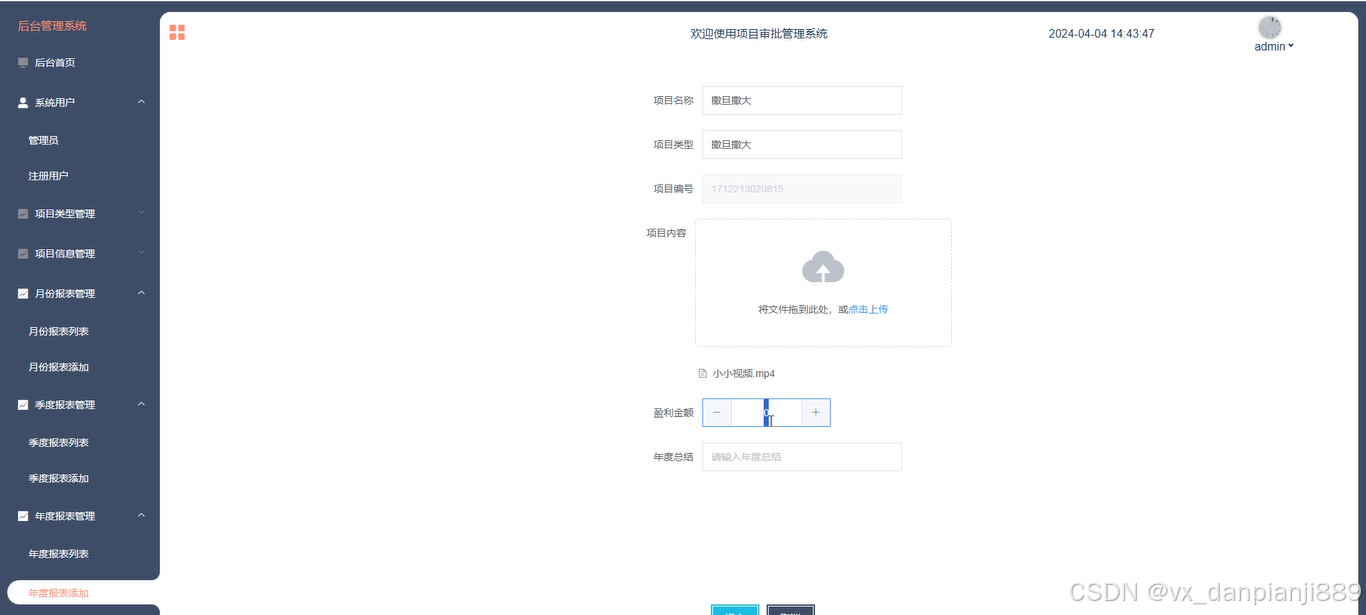The image size is (1366, 615).
Task: Click the dark cancel button below the form
Action: (791, 610)
